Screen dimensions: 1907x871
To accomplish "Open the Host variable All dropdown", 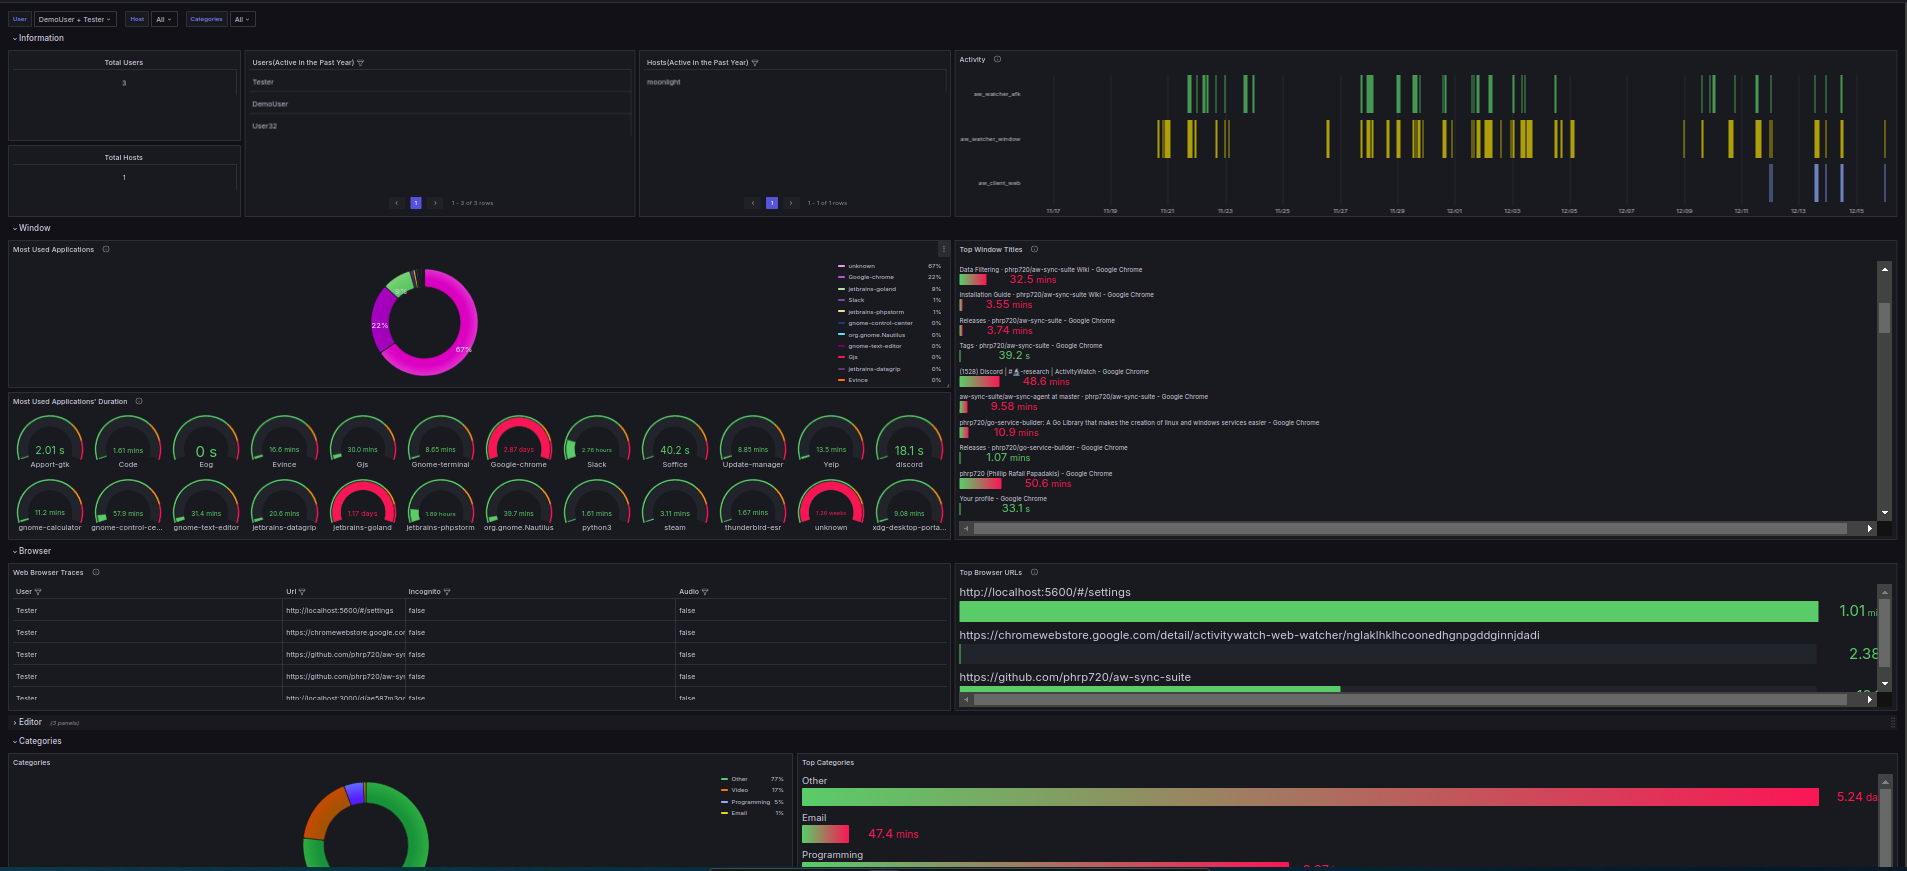I will pyautogui.click(x=164, y=19).
